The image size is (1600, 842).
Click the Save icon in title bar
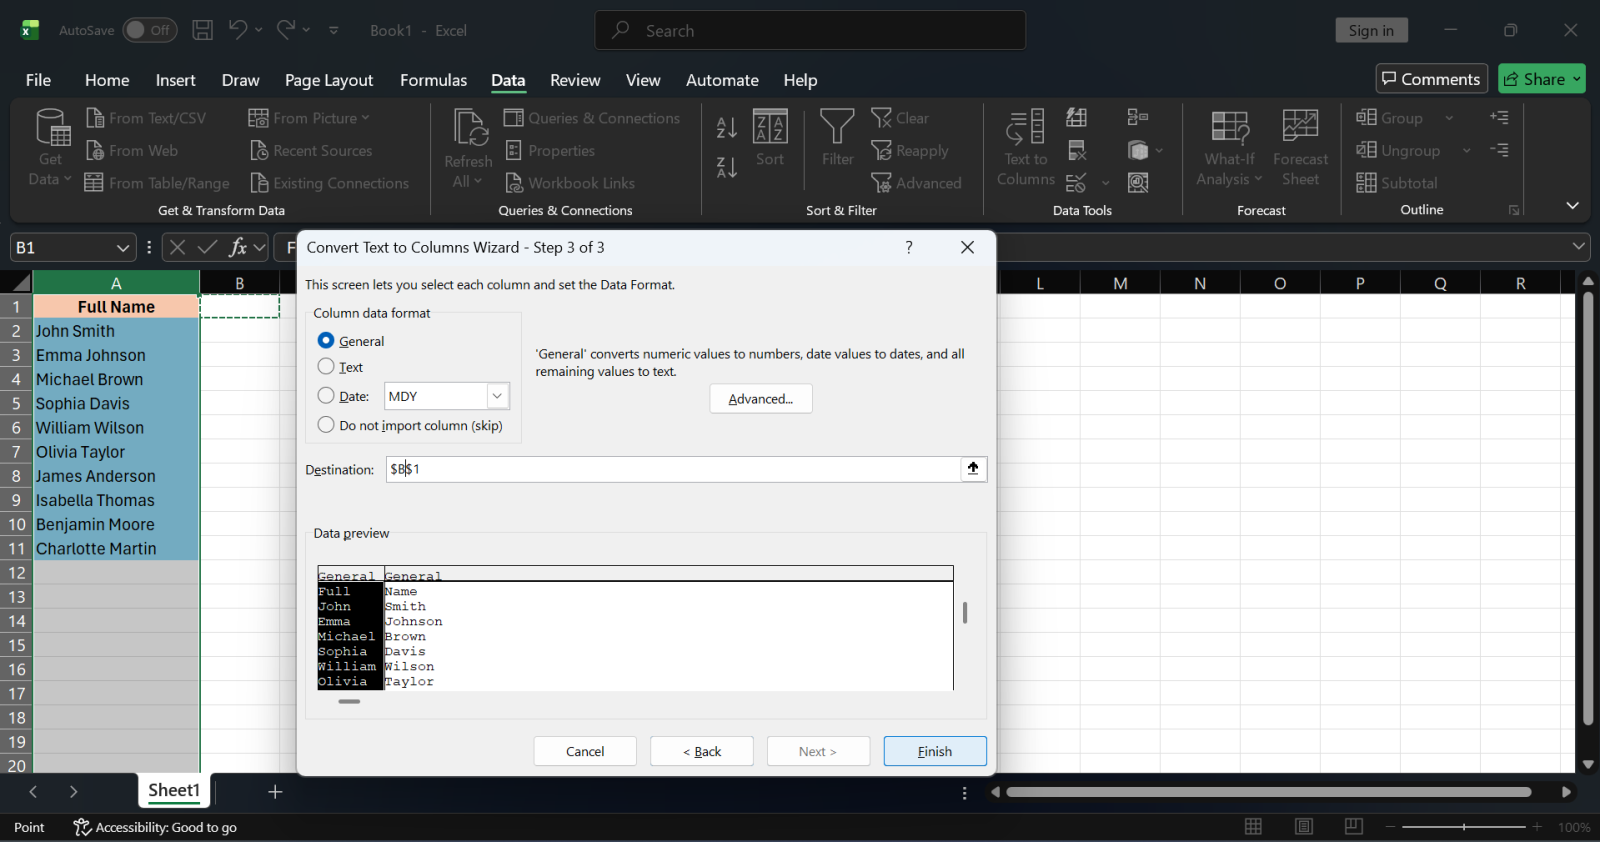point(203,30)
